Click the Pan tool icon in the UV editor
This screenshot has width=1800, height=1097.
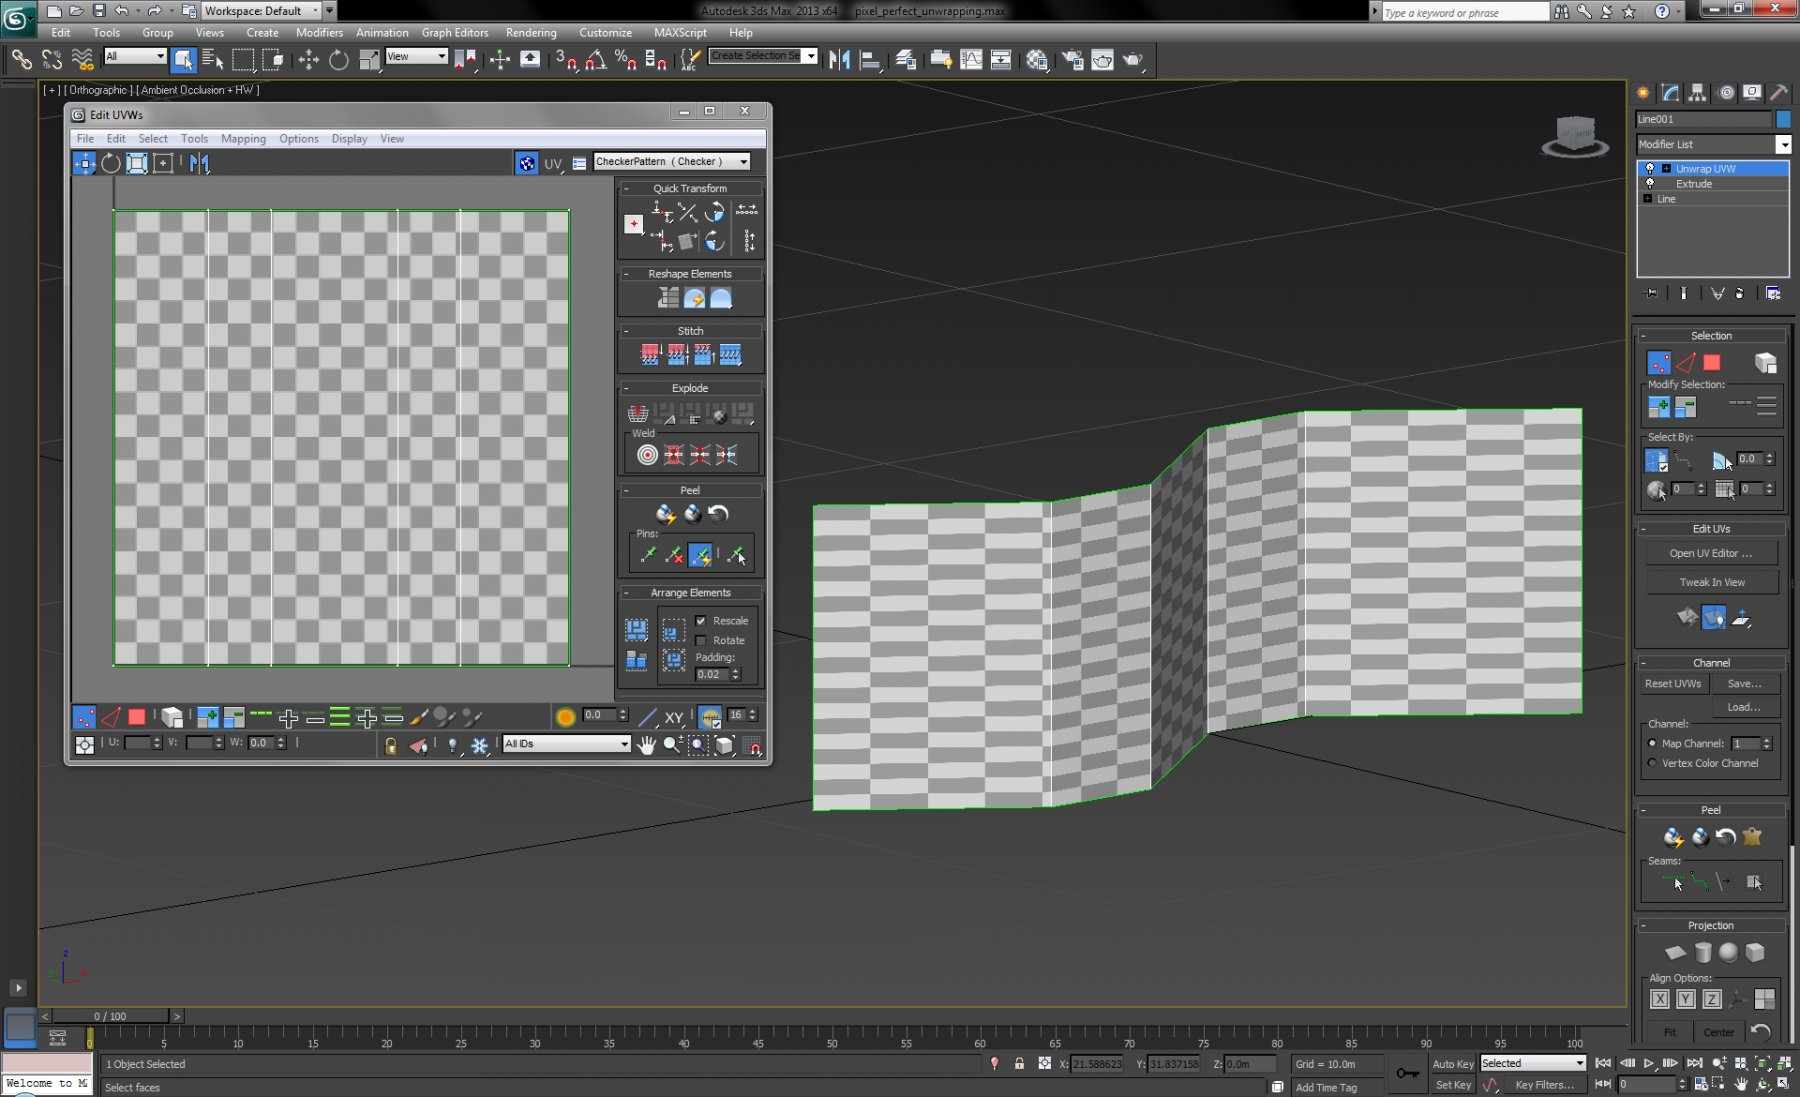click(x=648, y=746)
